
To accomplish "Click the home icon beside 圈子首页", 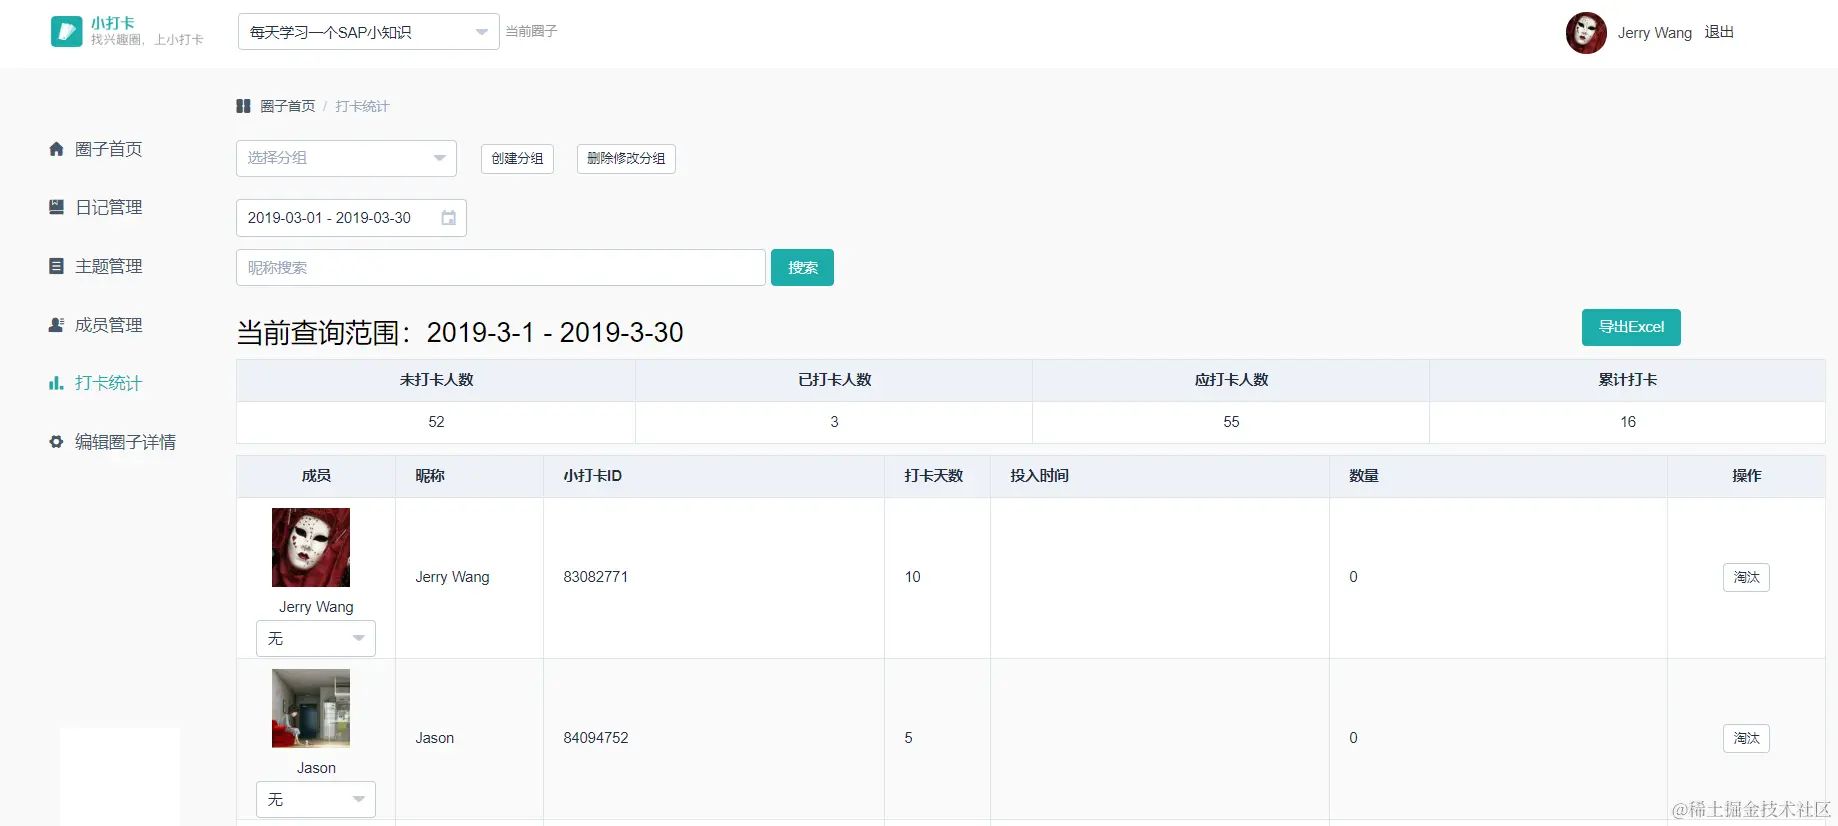I will 56,149.
